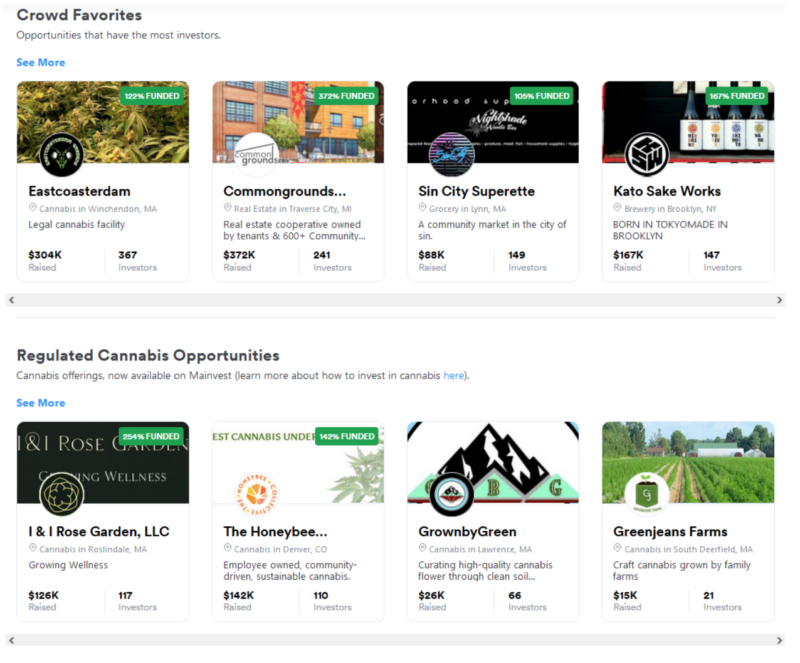The width and height of the screenshot is (800, 663).
Task: Click the 254% FUNDED badge on I & I Rose Garden
Action: (x=152, y=436)
